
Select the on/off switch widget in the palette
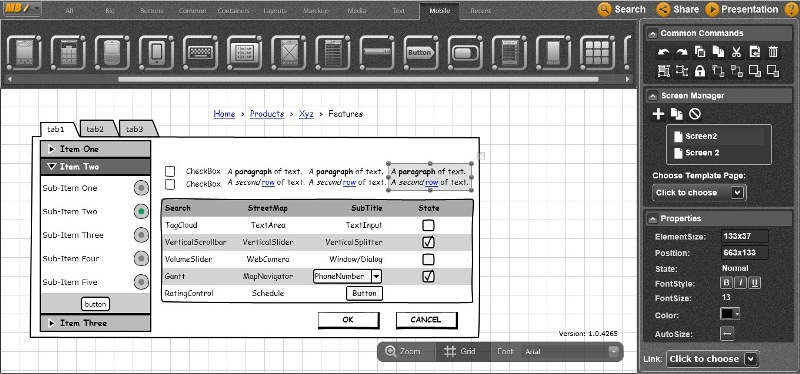(465, 53)
